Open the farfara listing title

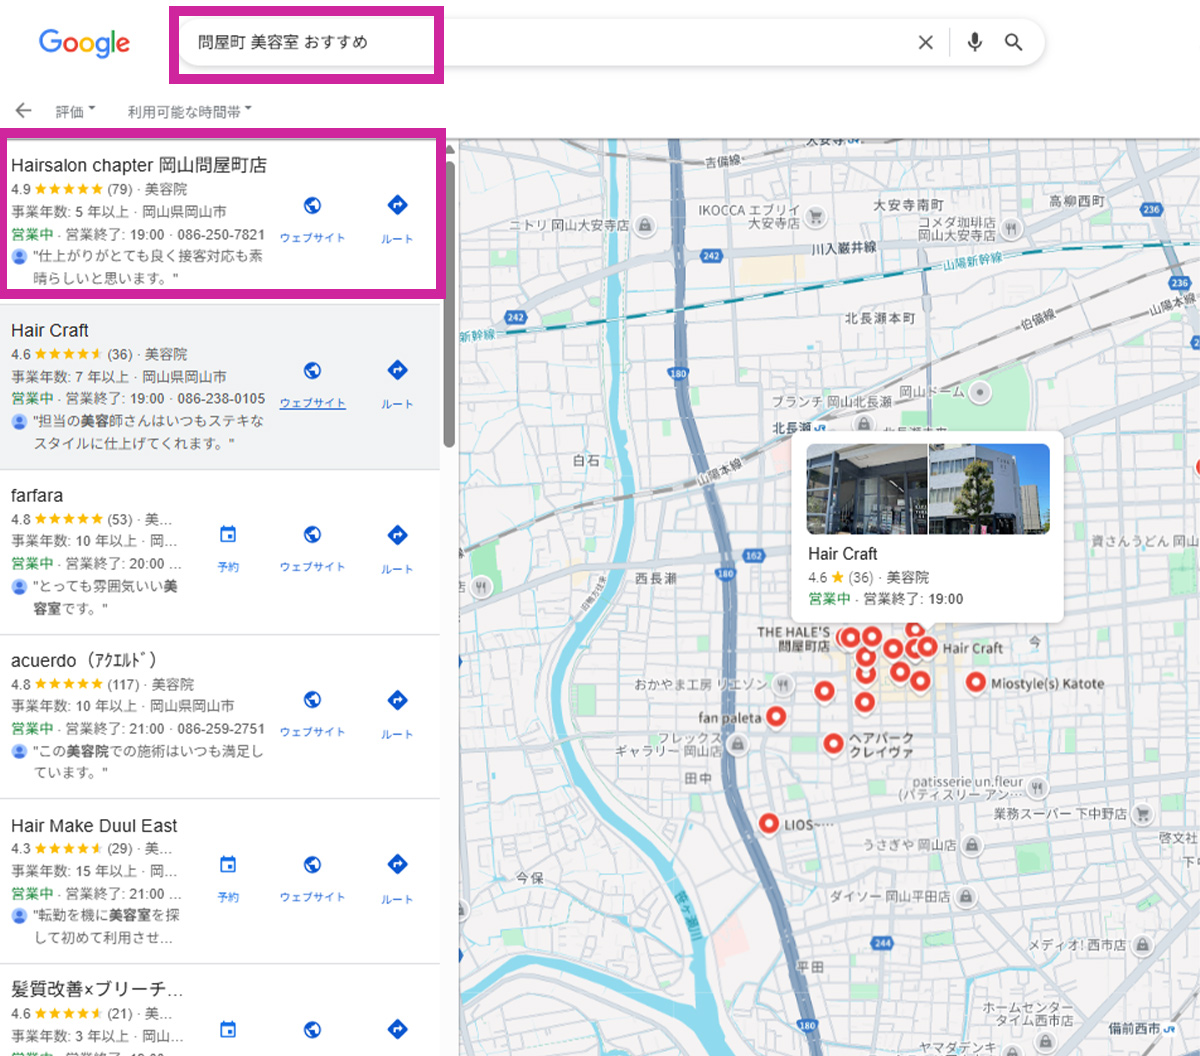click(x=37, y=495)
